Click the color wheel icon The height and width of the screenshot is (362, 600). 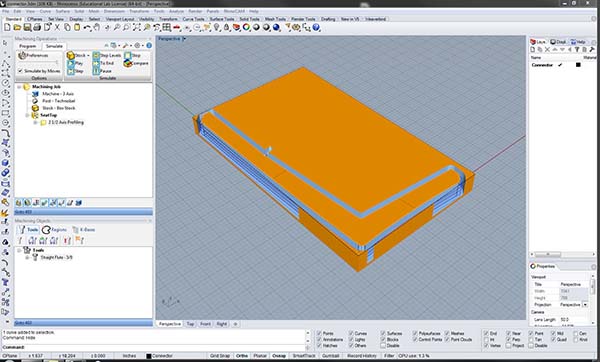(246, 27)
